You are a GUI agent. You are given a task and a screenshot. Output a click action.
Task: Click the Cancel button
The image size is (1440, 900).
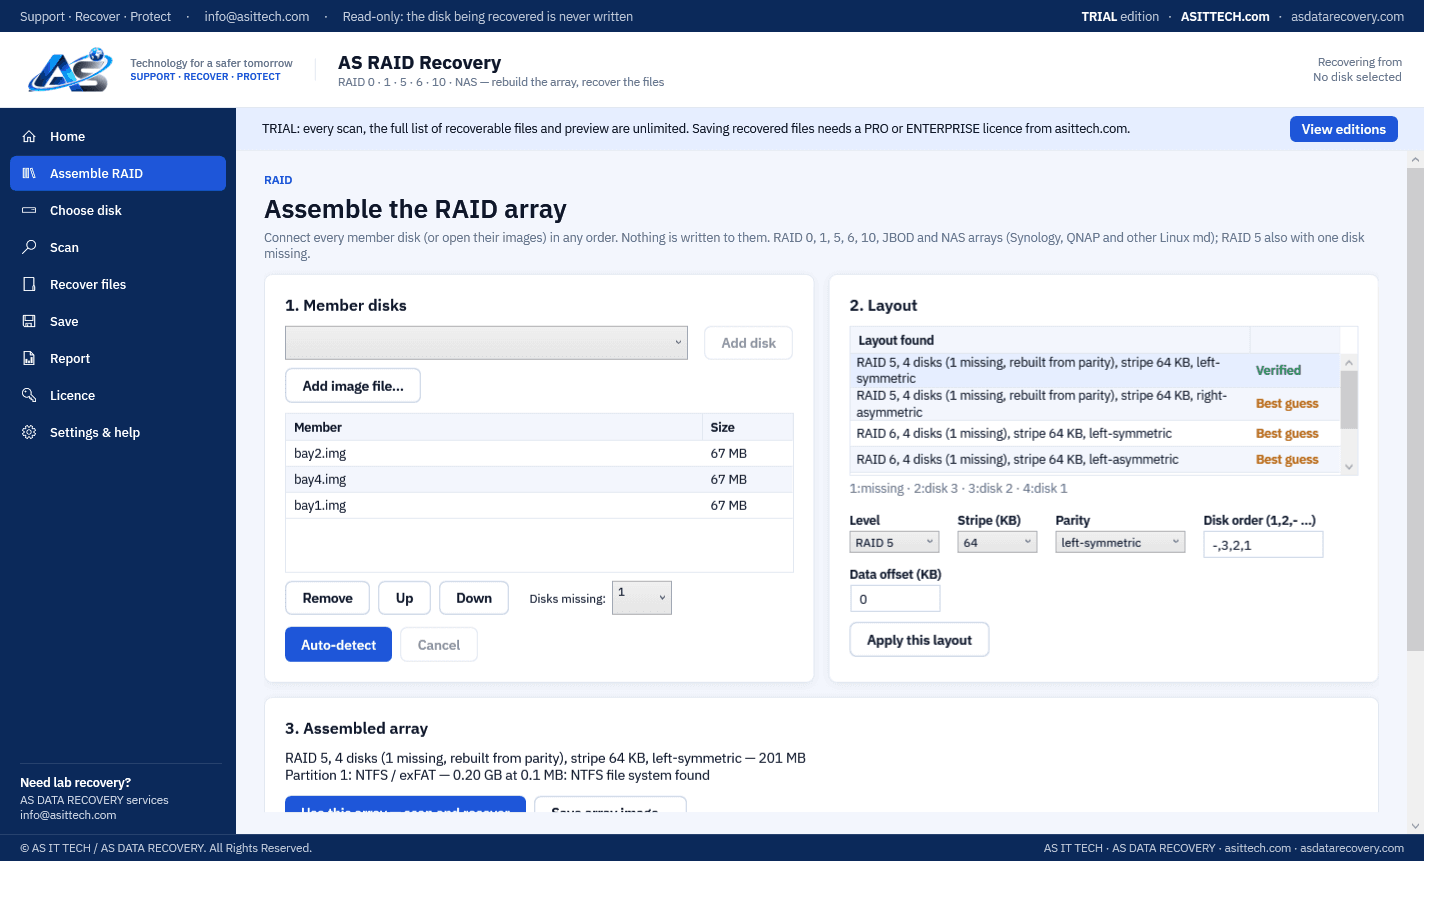(439, 645)
